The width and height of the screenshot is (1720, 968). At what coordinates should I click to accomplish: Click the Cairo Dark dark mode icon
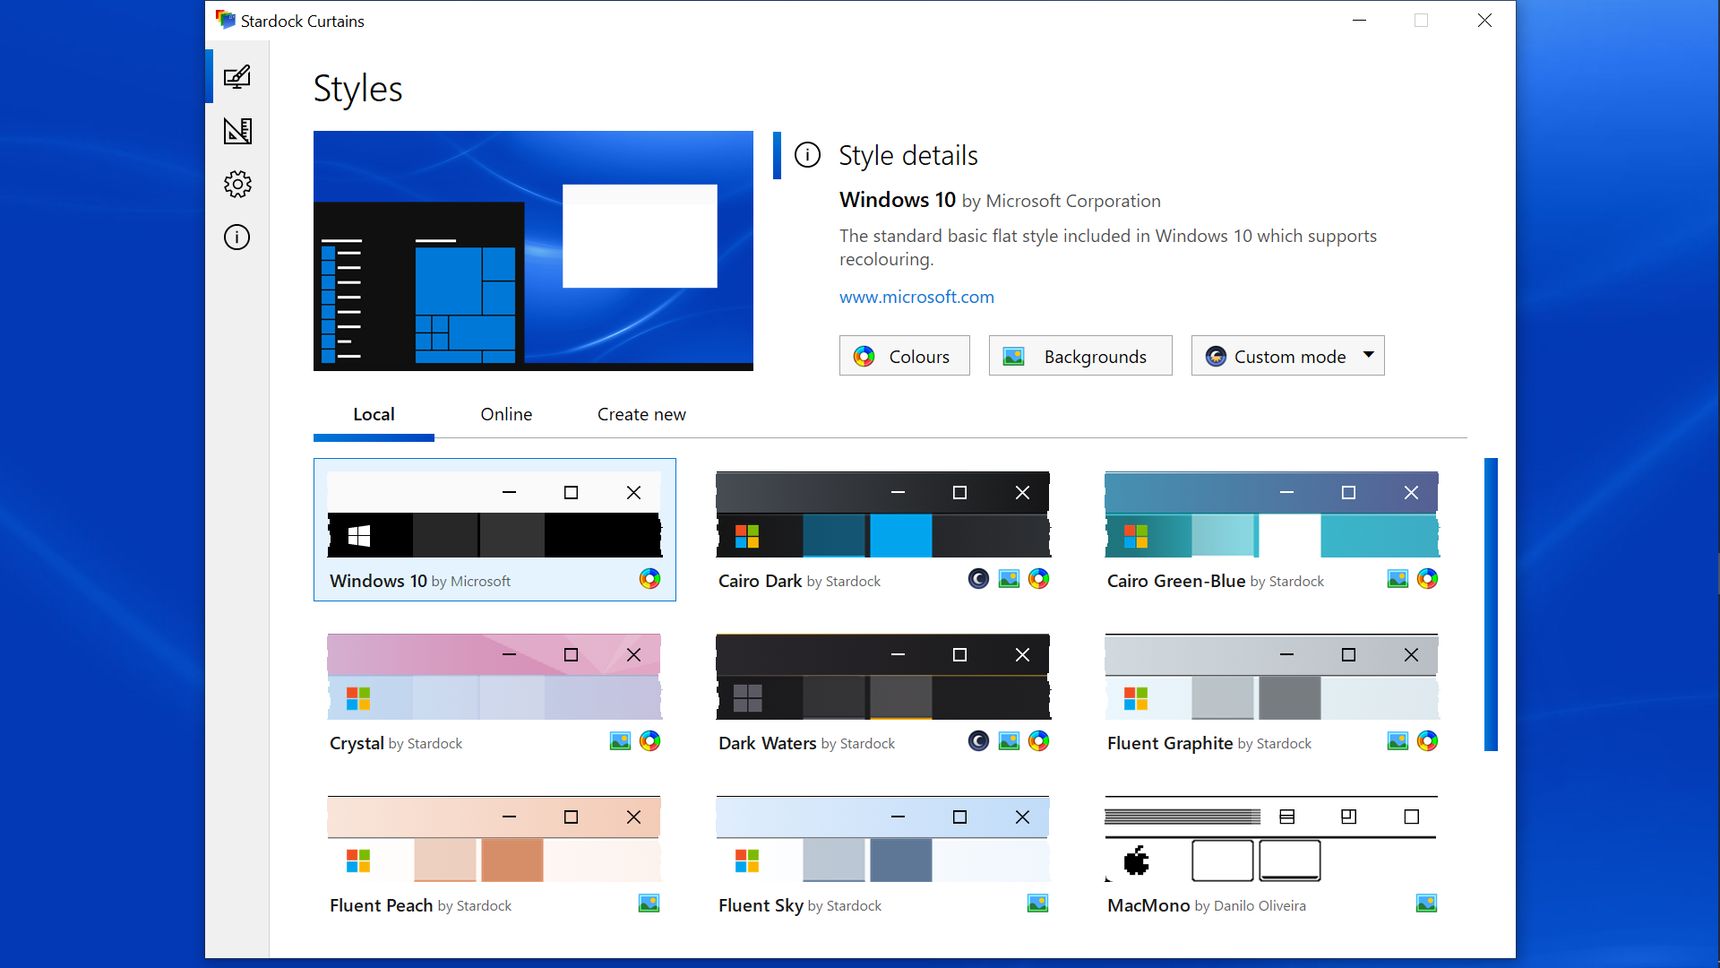pyautogui.click(x=979, y=578)
